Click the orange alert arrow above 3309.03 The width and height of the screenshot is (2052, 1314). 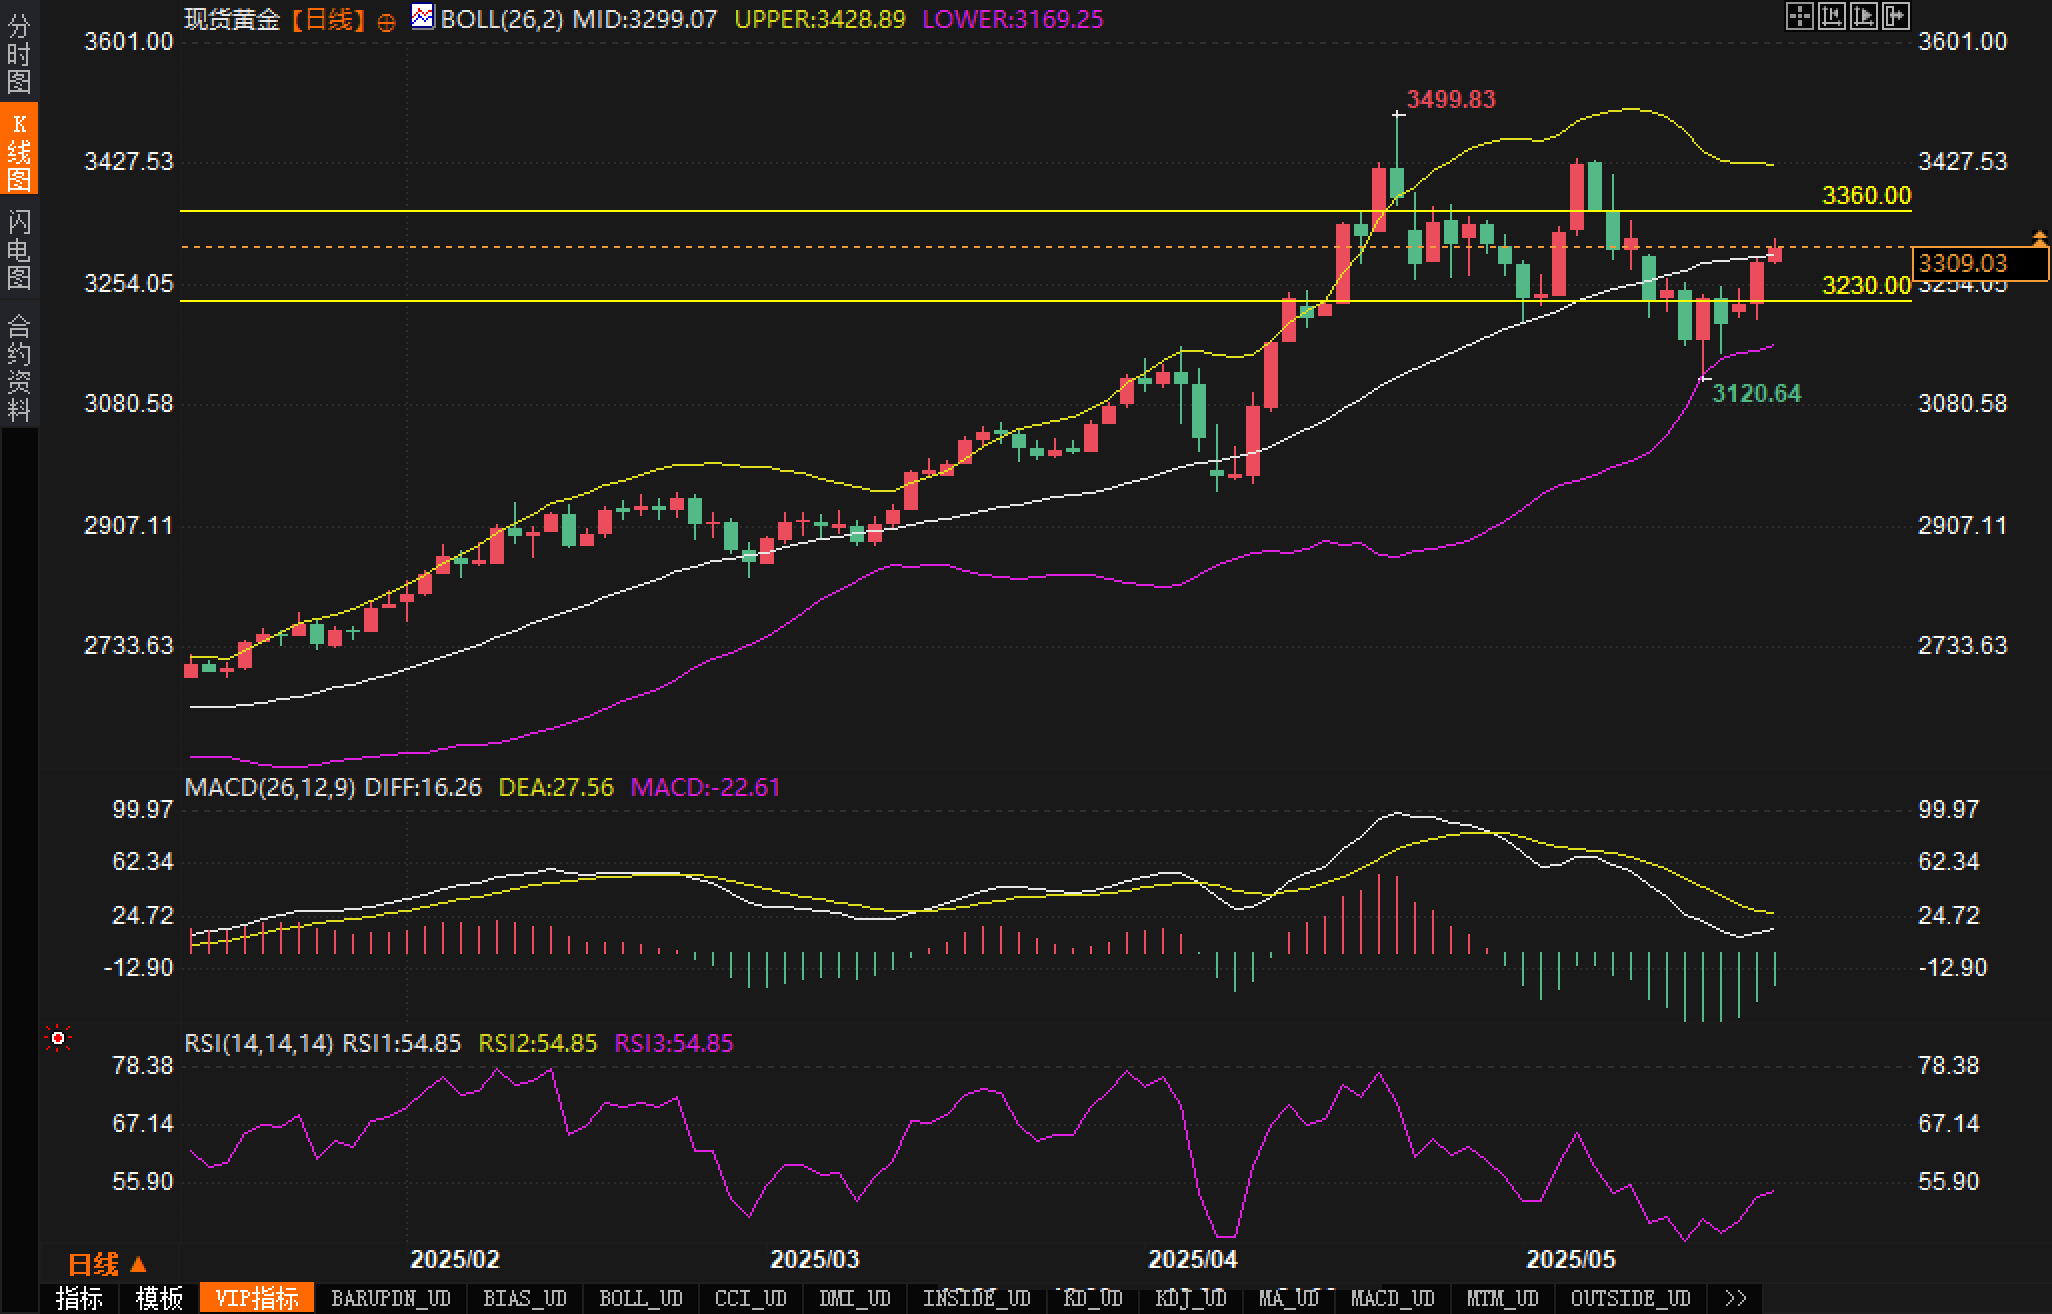click(x=2040, y=237)
